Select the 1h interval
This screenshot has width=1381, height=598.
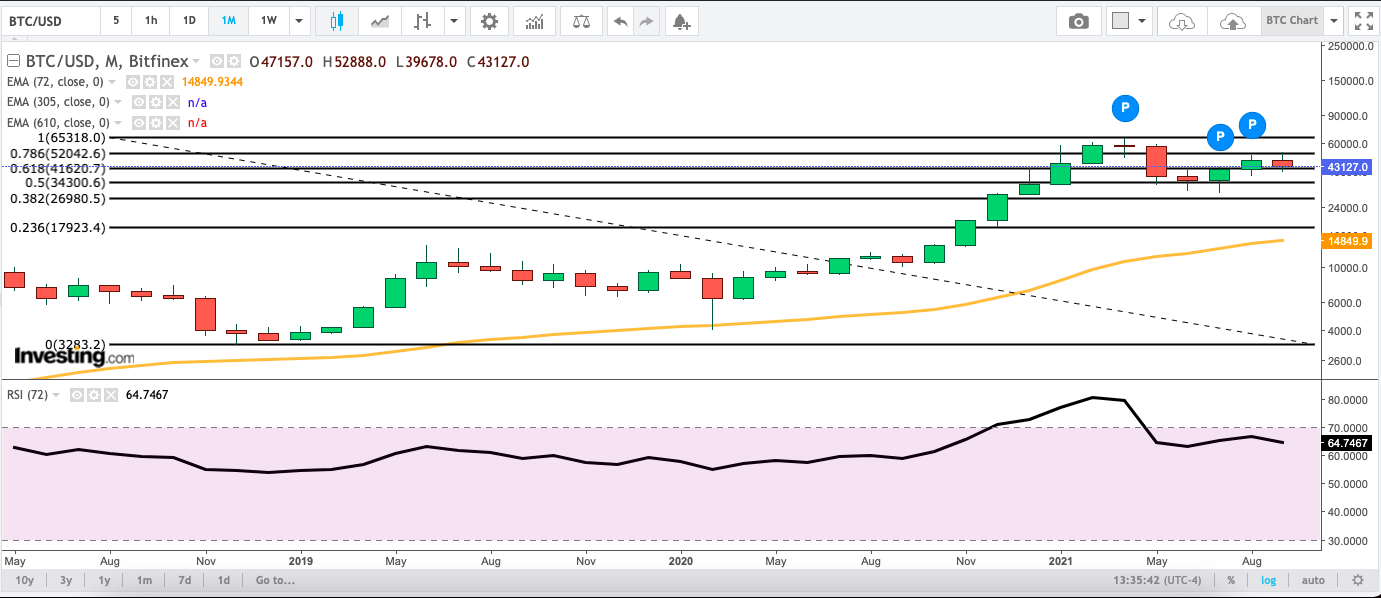pyautogui.click(x=150, y=20)
